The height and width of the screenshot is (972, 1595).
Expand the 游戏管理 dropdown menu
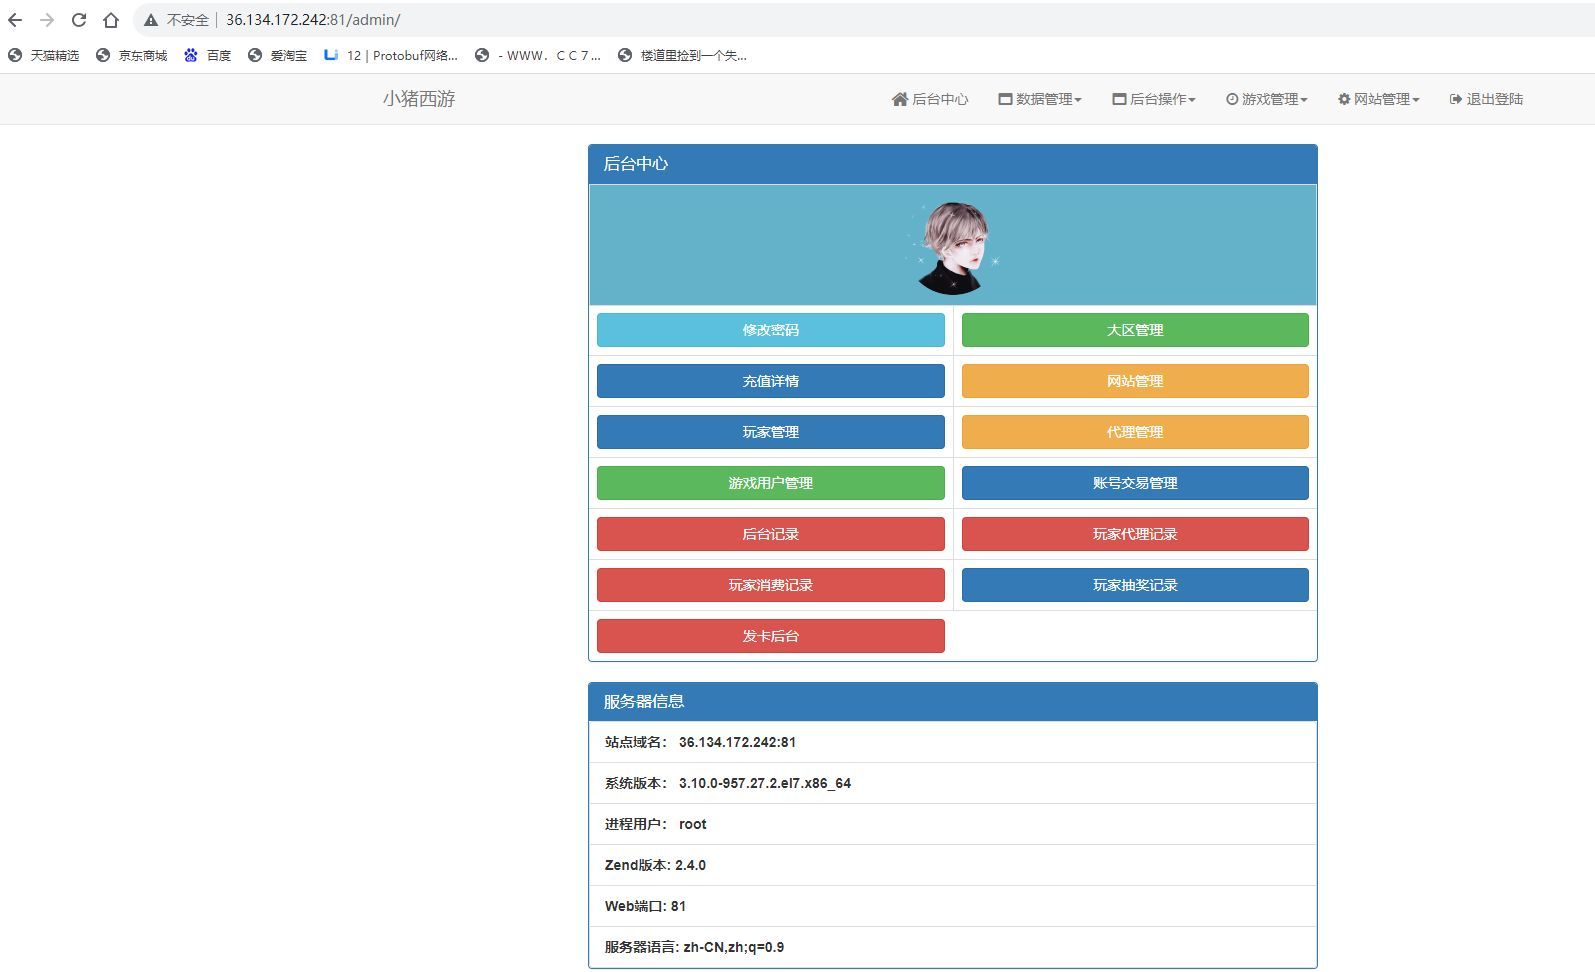coord(1267,99)
